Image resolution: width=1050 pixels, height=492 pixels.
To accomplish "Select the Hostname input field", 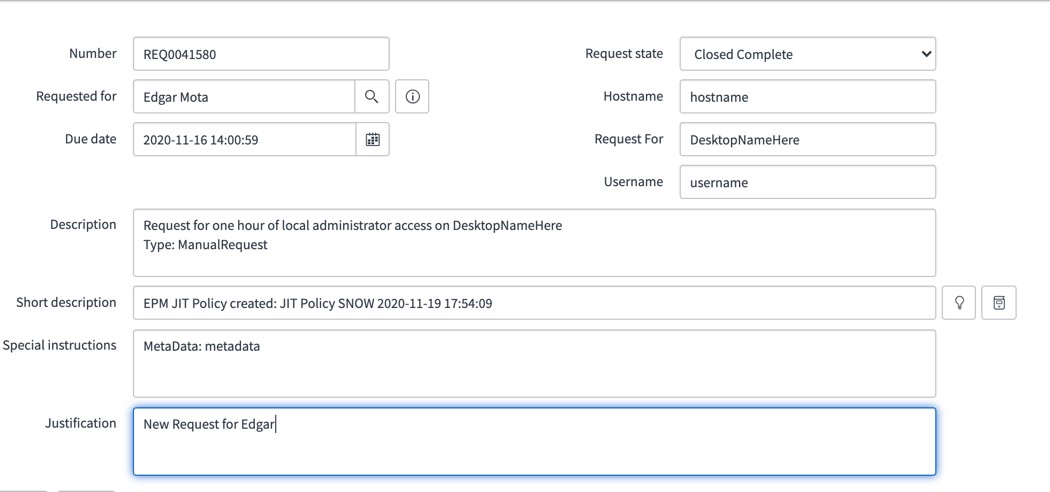I will 807,97.
